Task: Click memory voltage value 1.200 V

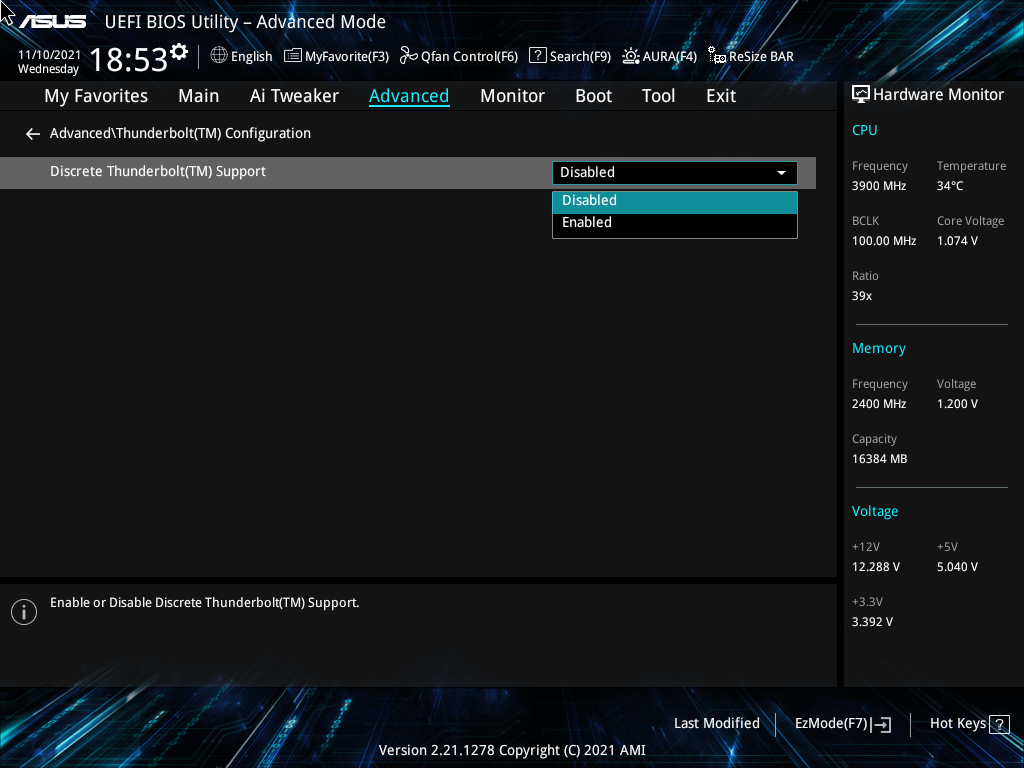Action: [957, 404]
